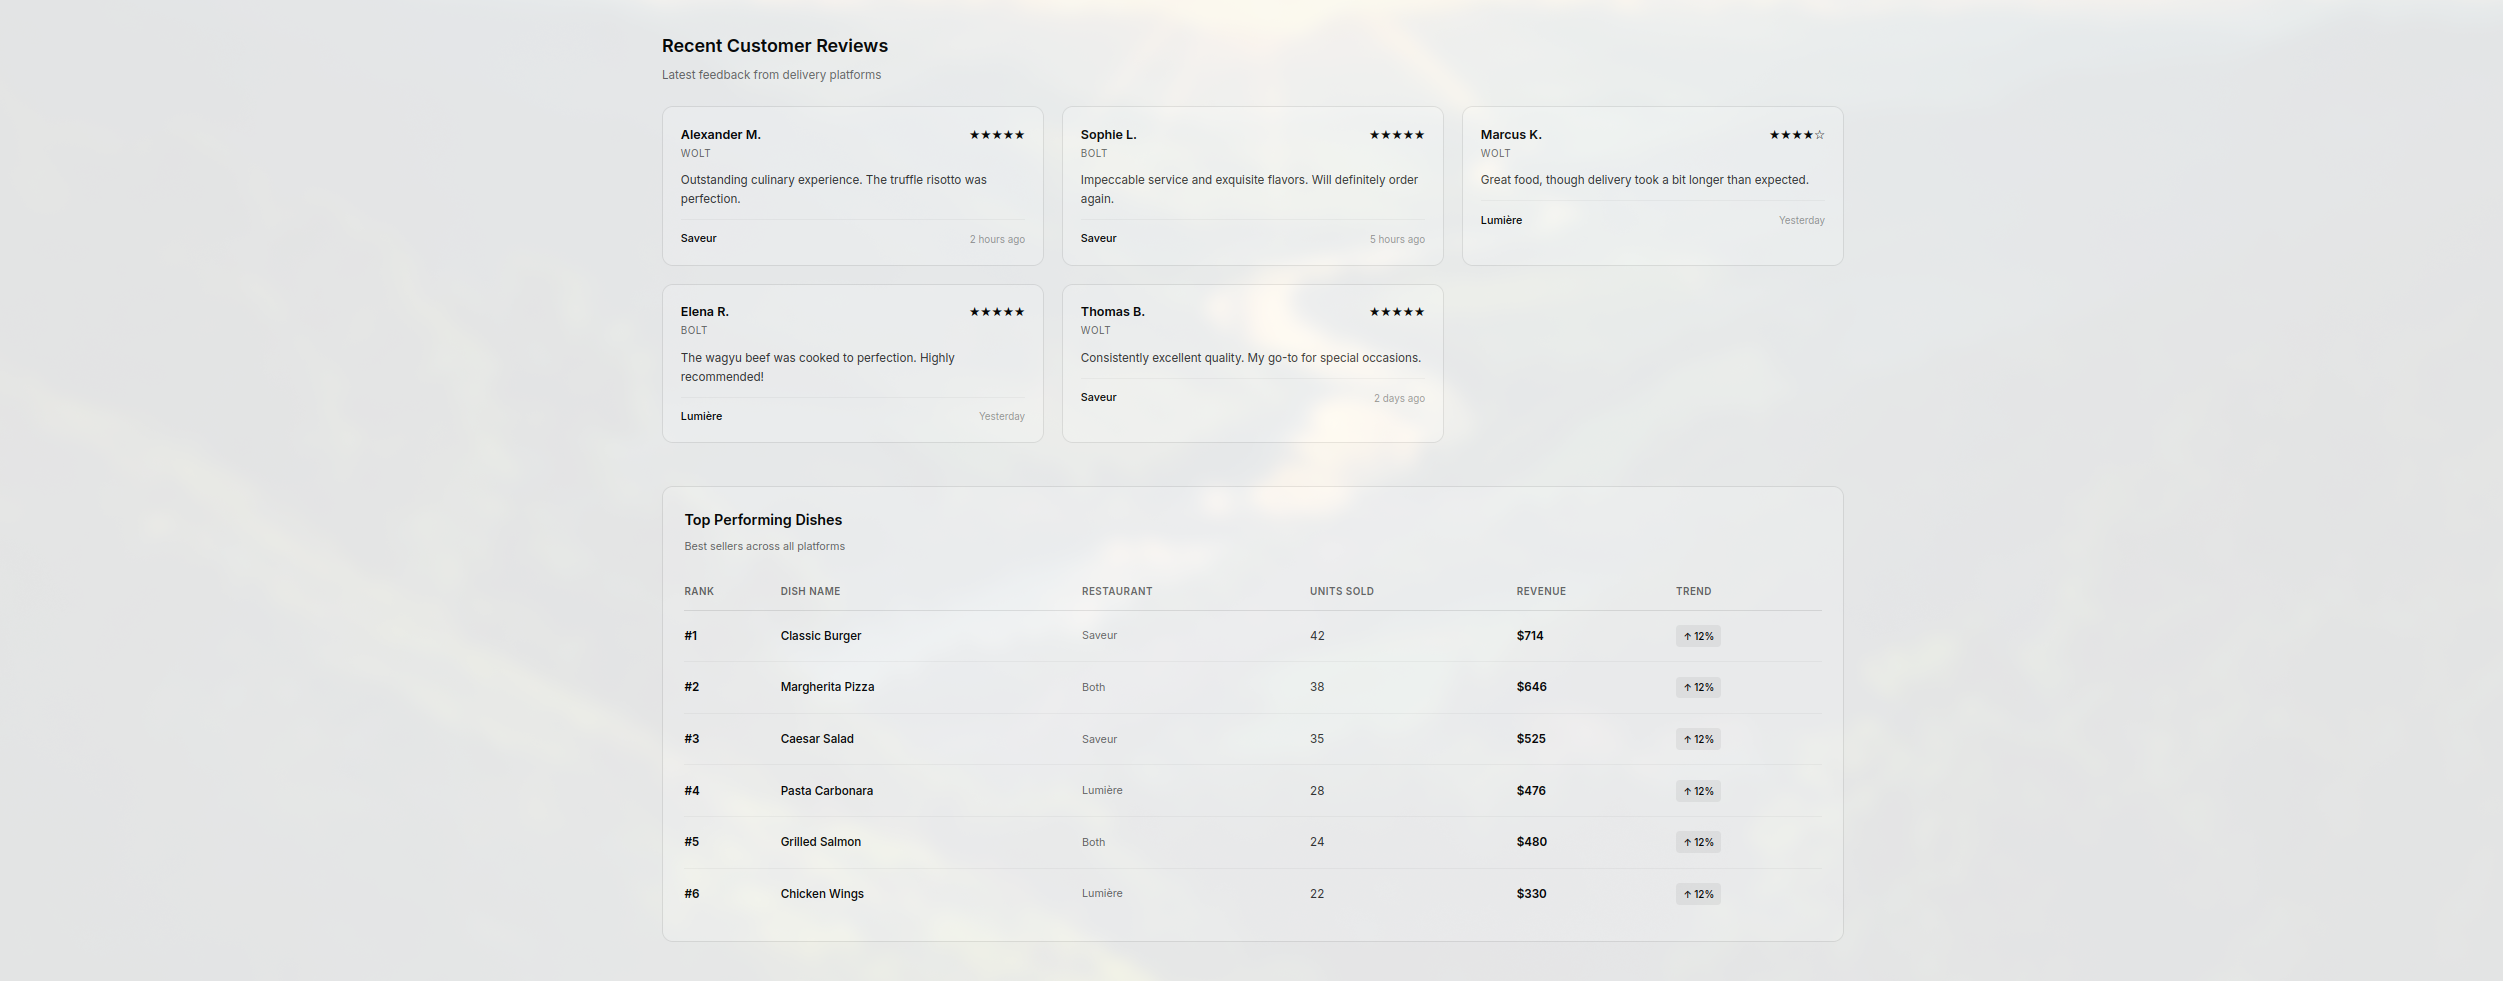Sort by the Units Sold column header
Viewport: 2503px width, 981px height.
1341,591
